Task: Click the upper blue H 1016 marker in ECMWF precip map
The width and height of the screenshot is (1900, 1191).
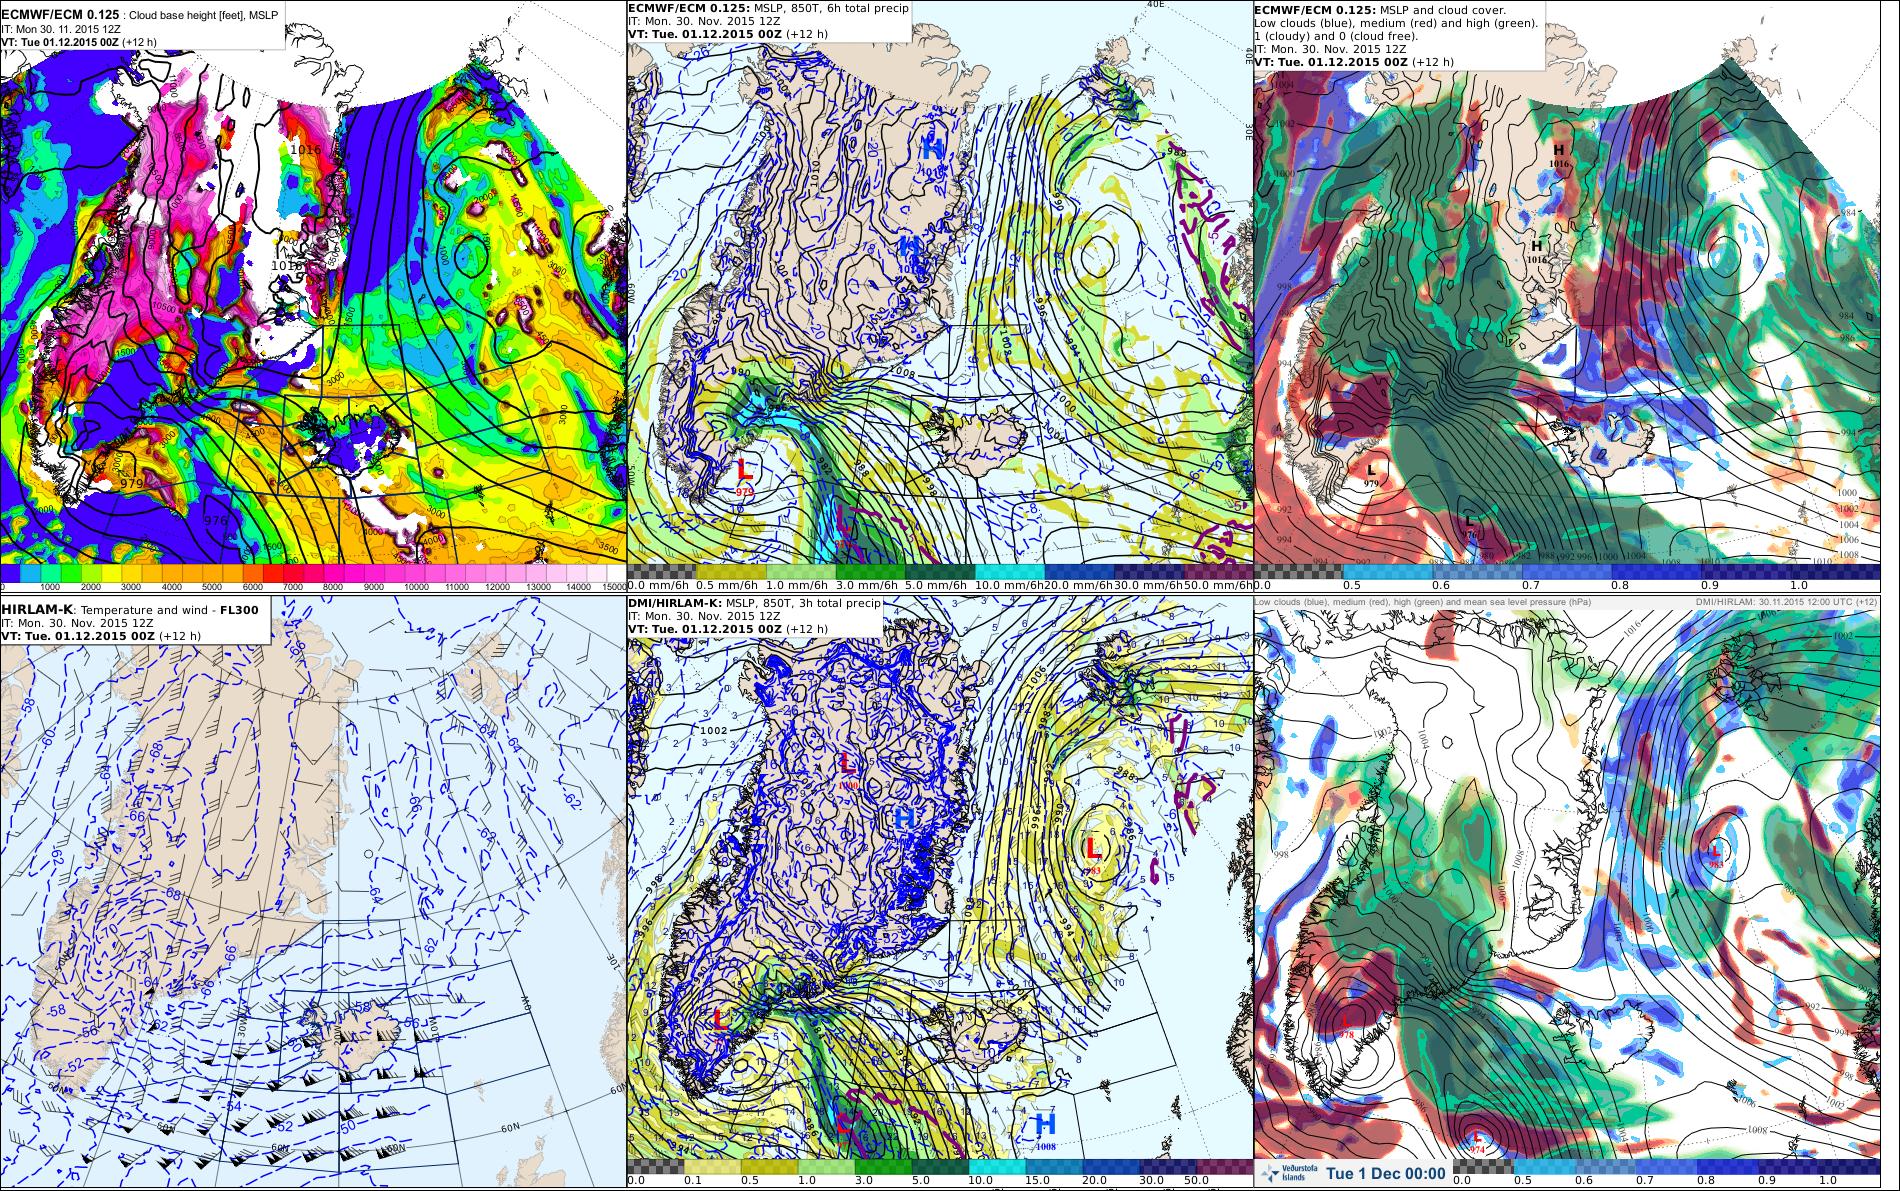Action: 933,156
